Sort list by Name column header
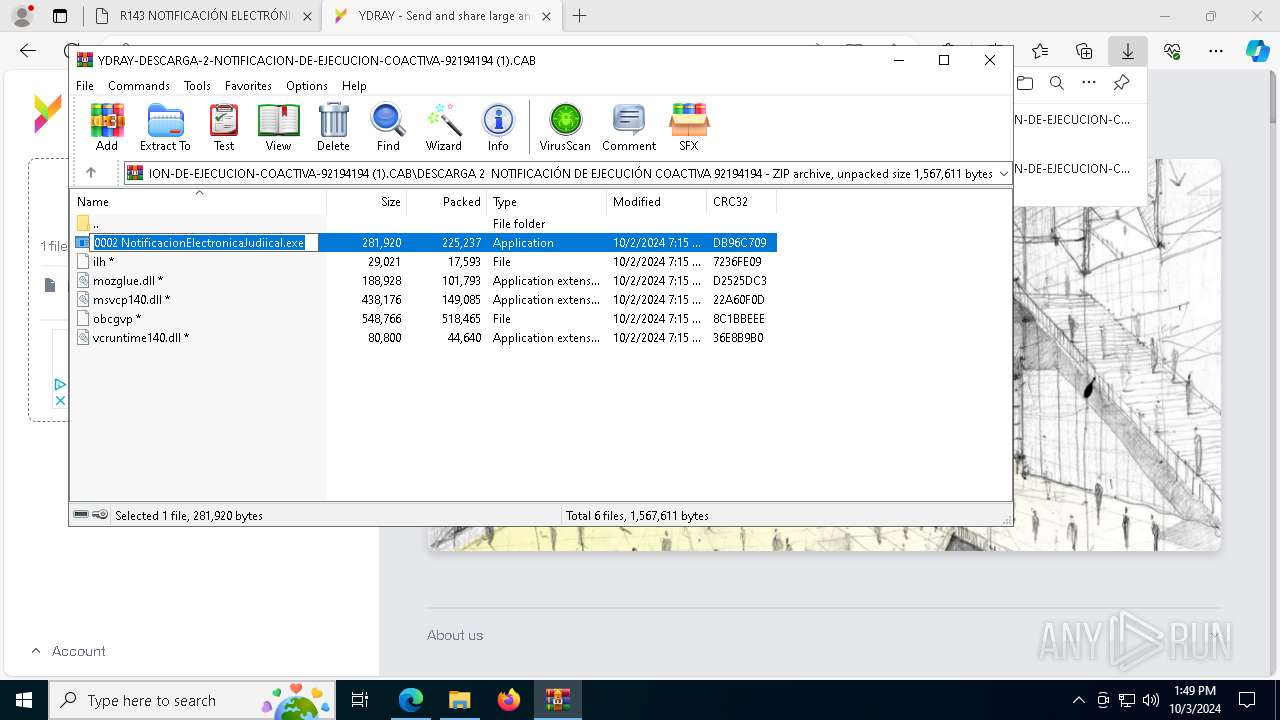The height and width of the screenshot is (720, 1280). pos(198,201)
